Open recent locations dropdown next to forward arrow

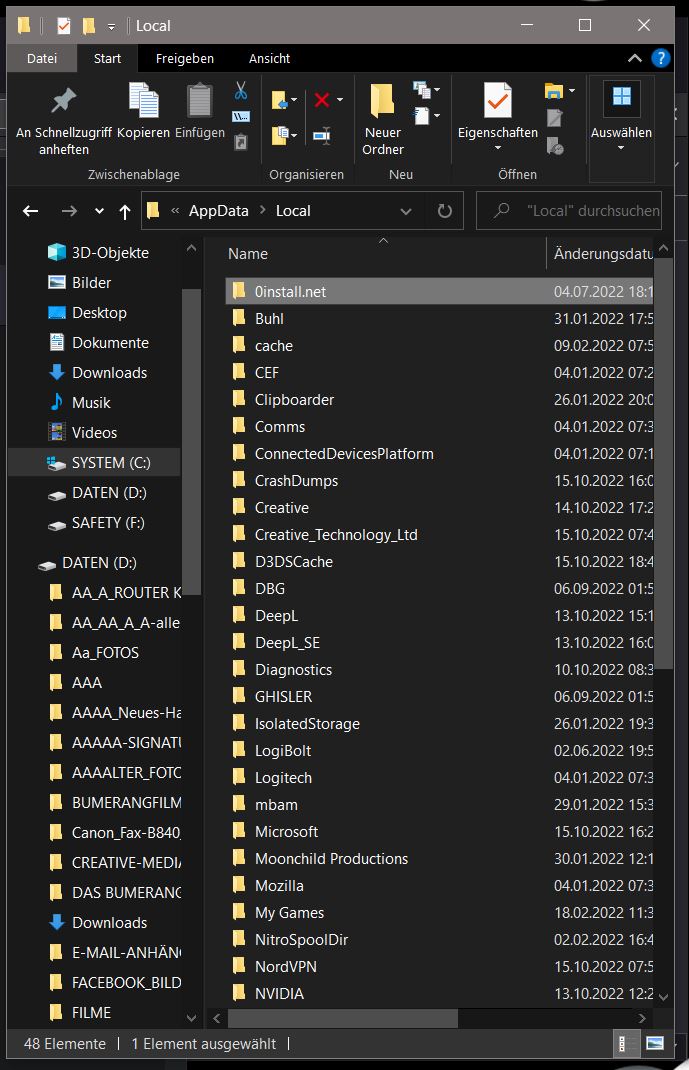tap(100, 212)
